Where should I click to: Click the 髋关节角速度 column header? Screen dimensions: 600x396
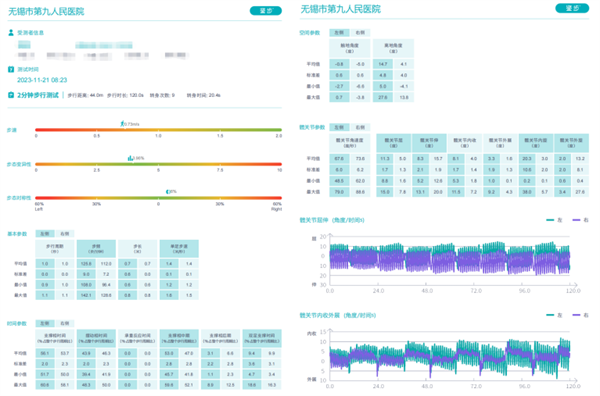tap(350, 143)
